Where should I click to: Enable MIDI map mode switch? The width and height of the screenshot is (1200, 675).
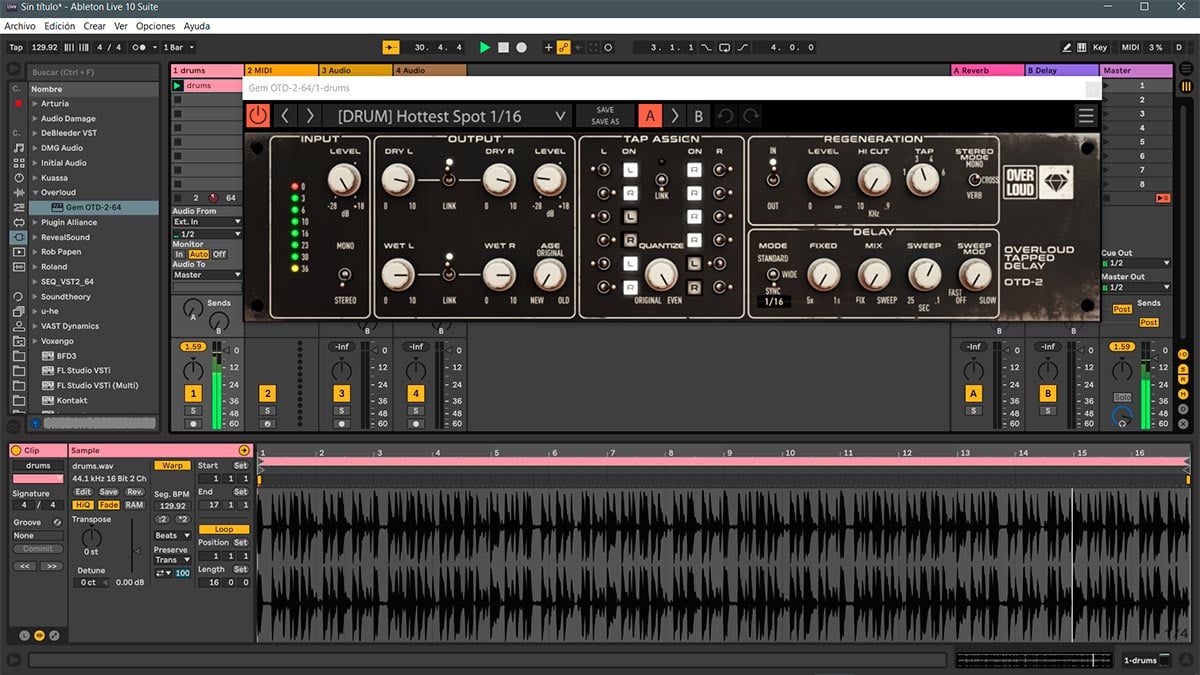click(1130, 47)
